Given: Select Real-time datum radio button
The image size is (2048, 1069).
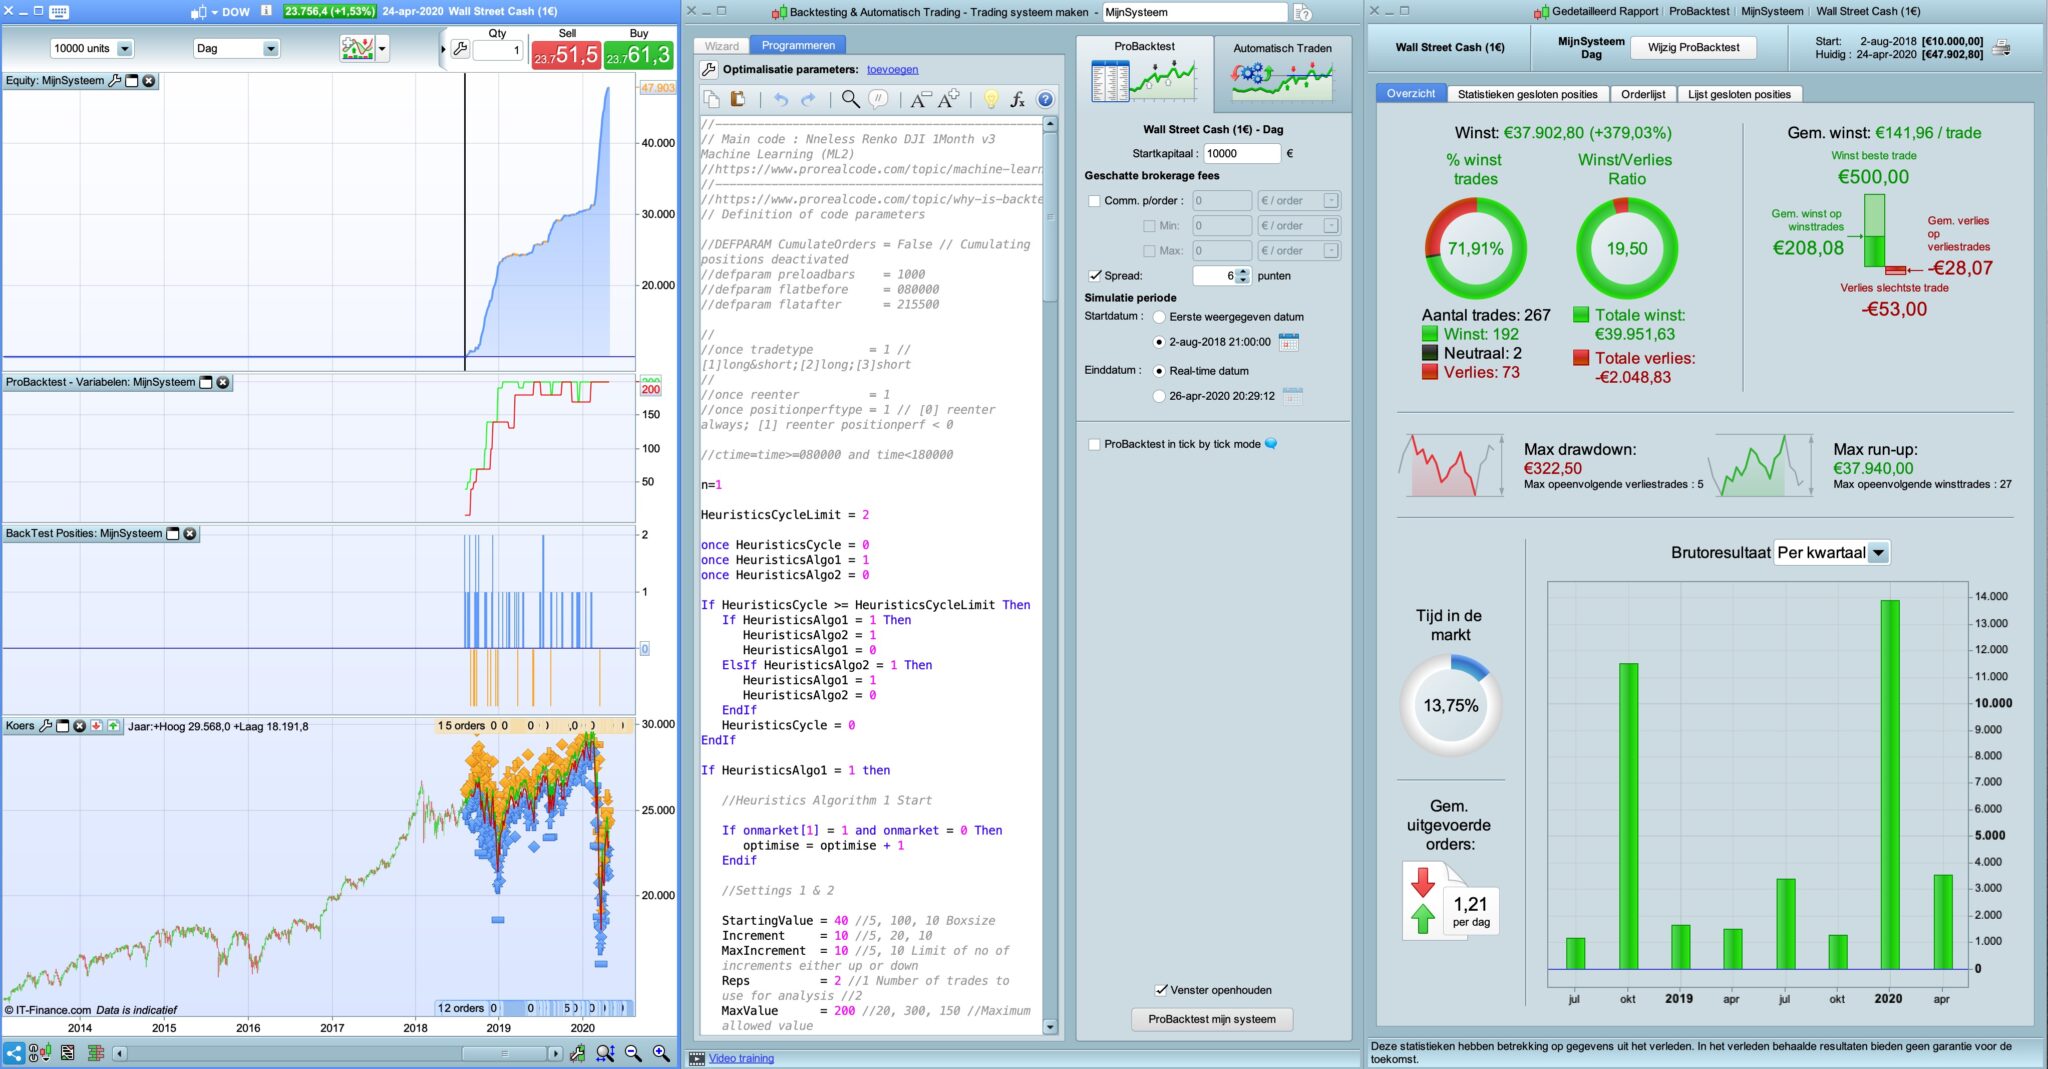Looking at the screenshot, I should (x=1159, y=371).
